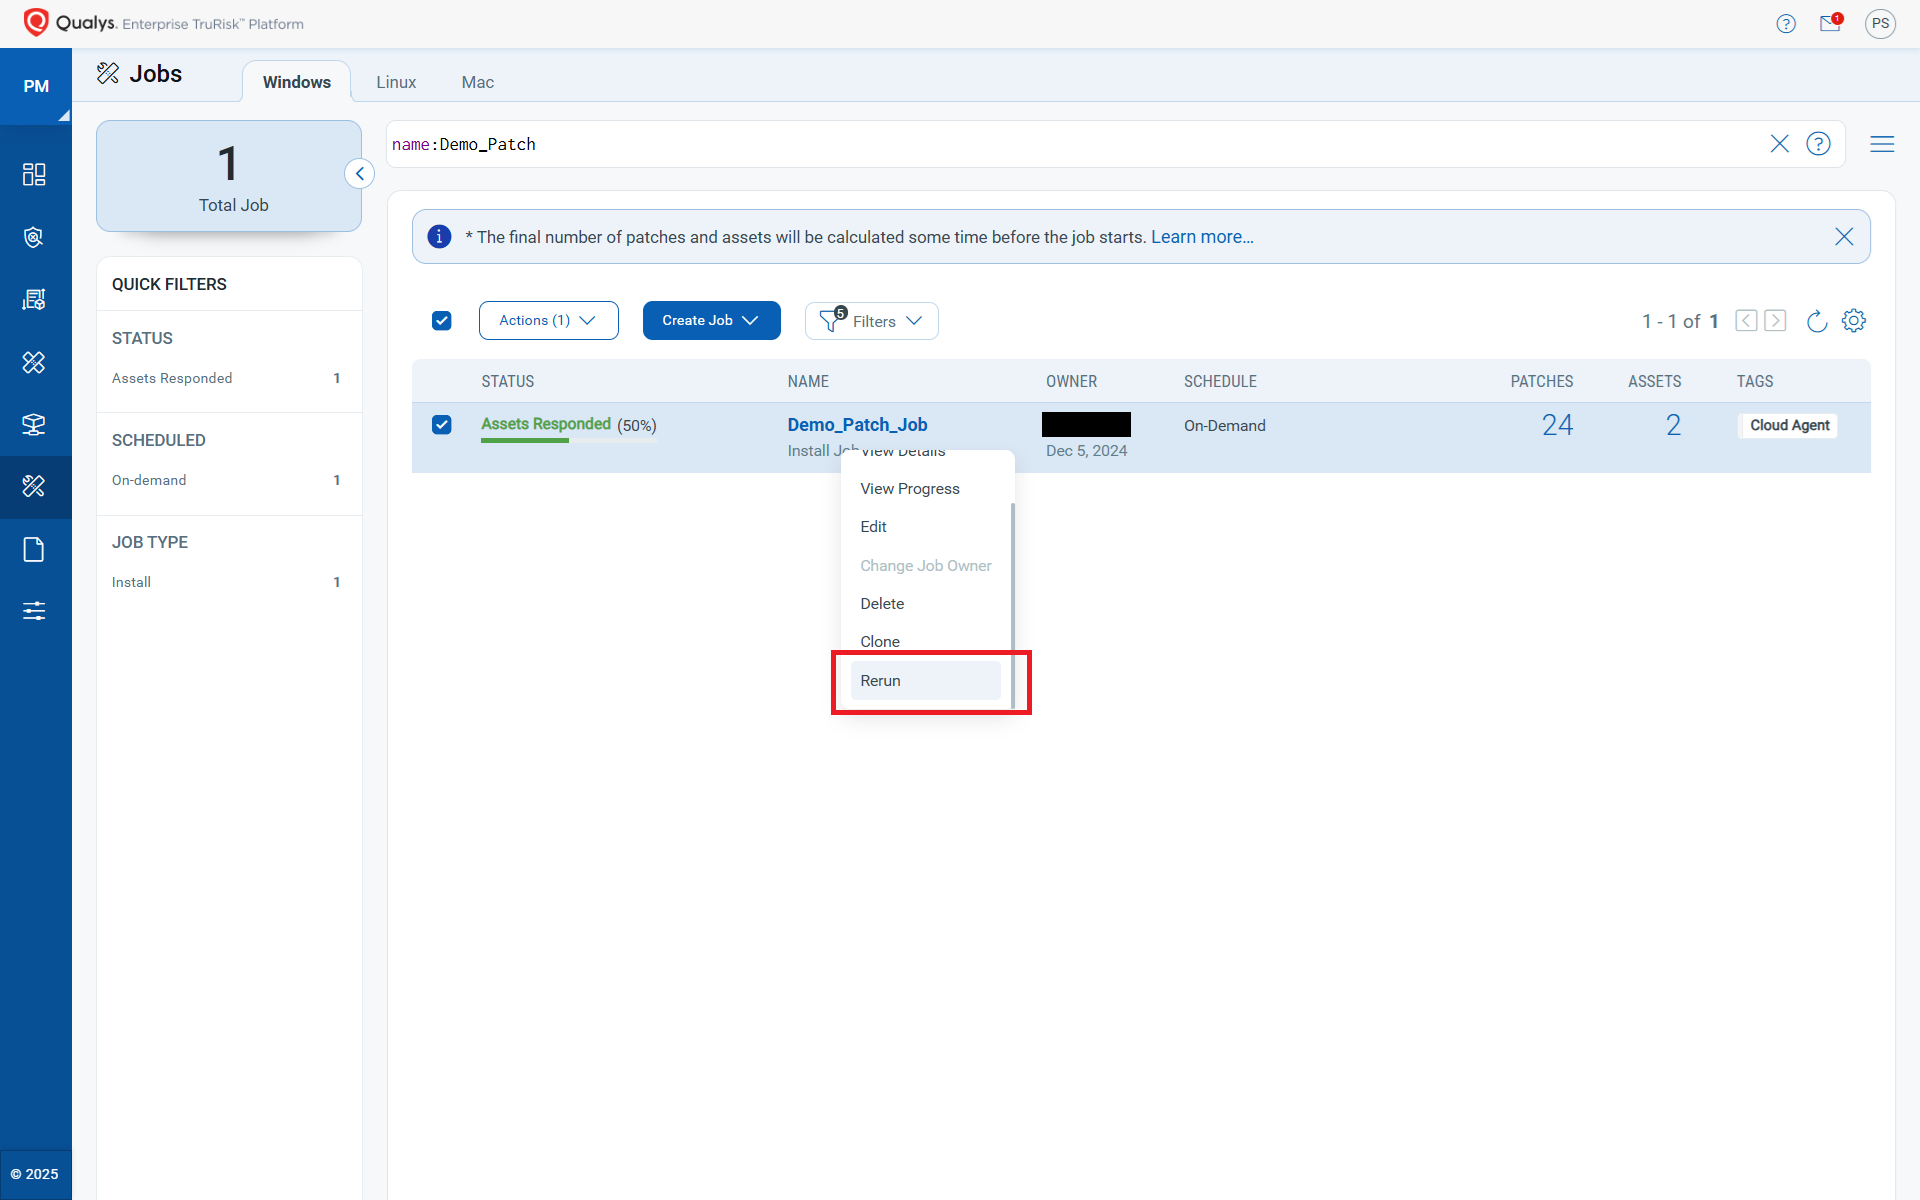
Task: Click the Assets Responded progress bar
Action: (x=568, y=441)
